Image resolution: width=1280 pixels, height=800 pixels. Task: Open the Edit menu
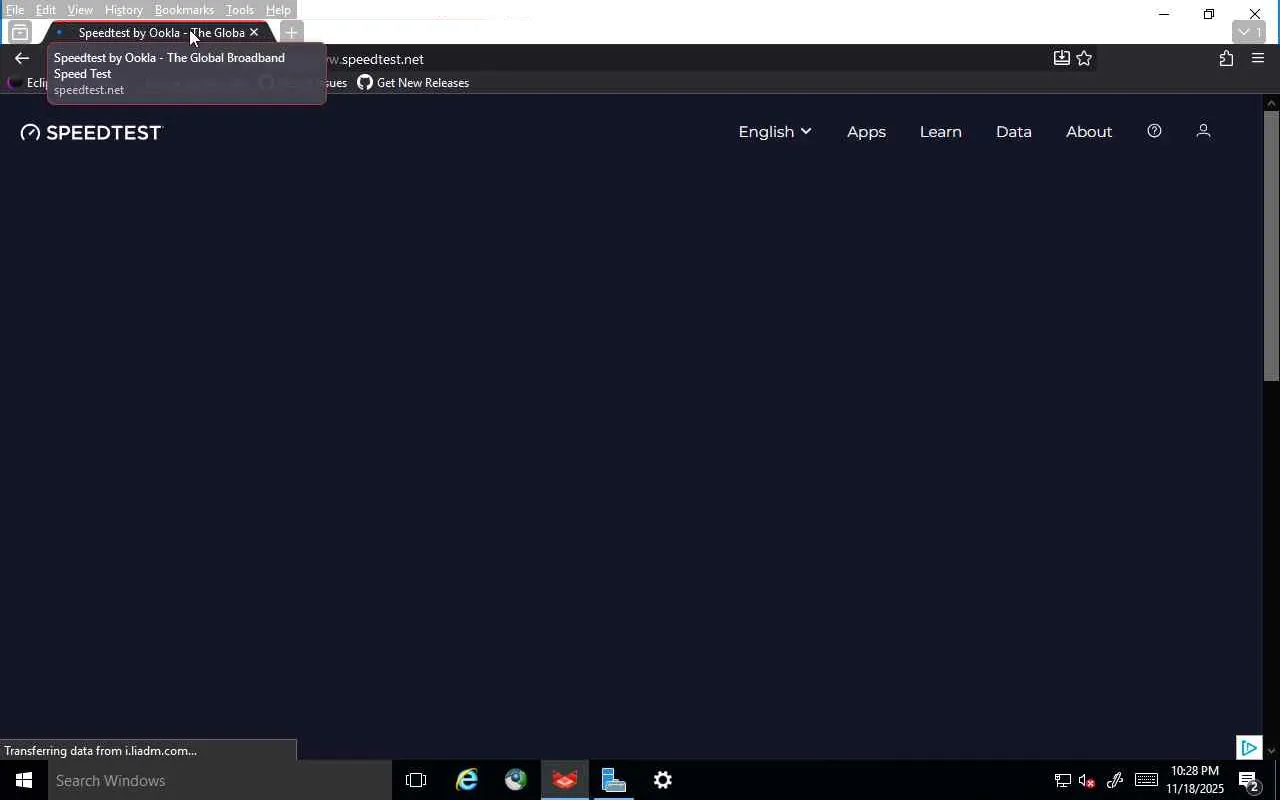[46, 10]
